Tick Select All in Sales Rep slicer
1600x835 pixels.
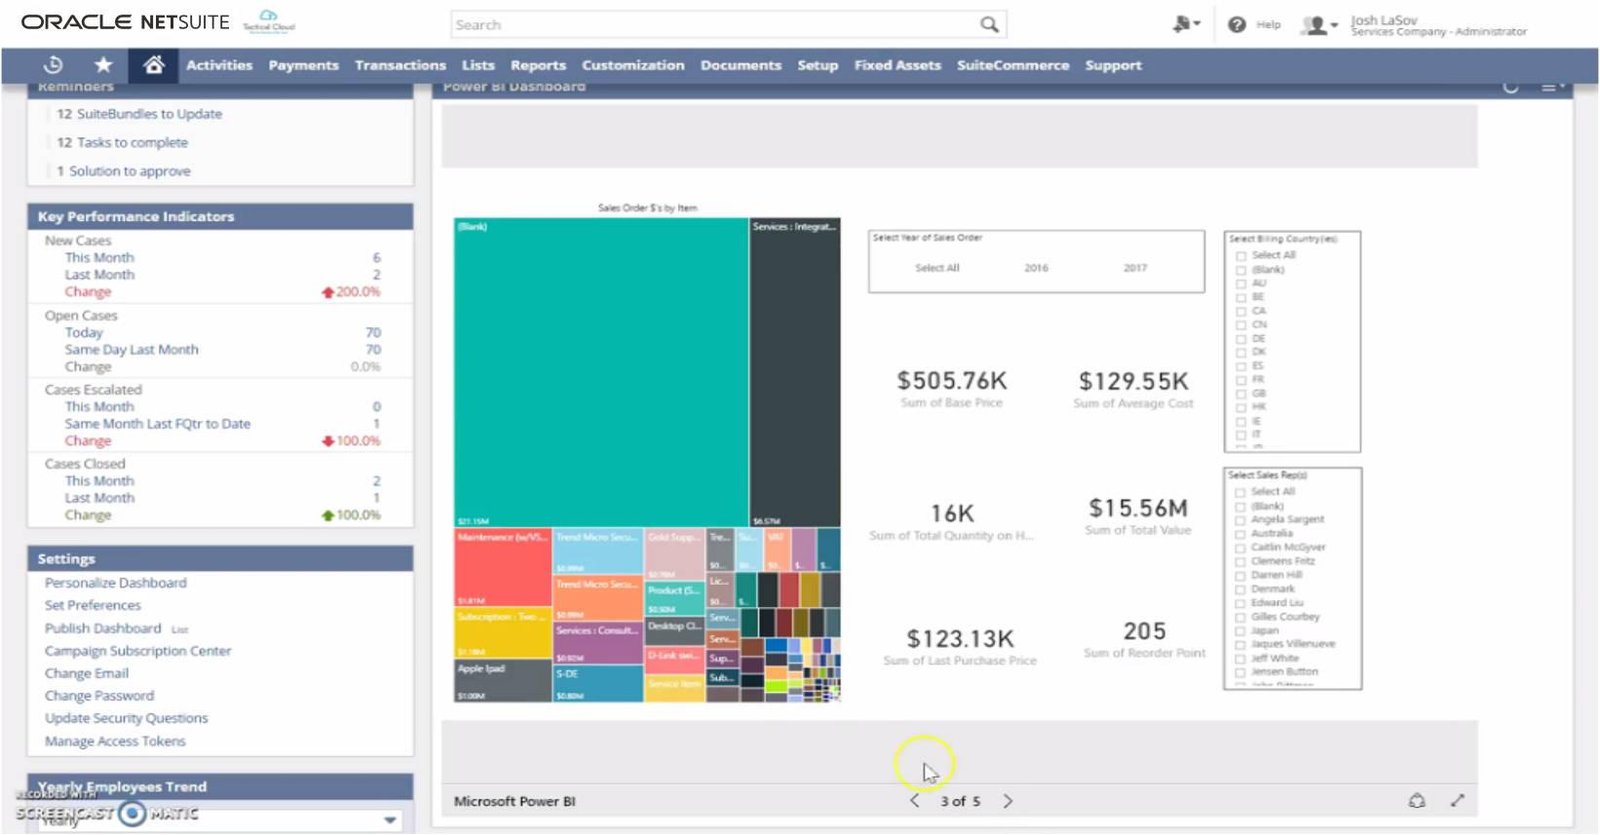coord(1240,492)
